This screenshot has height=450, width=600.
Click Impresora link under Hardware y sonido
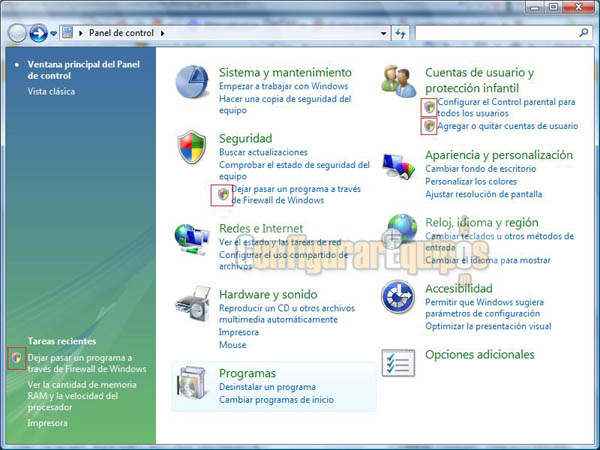[x=239, y=332]
